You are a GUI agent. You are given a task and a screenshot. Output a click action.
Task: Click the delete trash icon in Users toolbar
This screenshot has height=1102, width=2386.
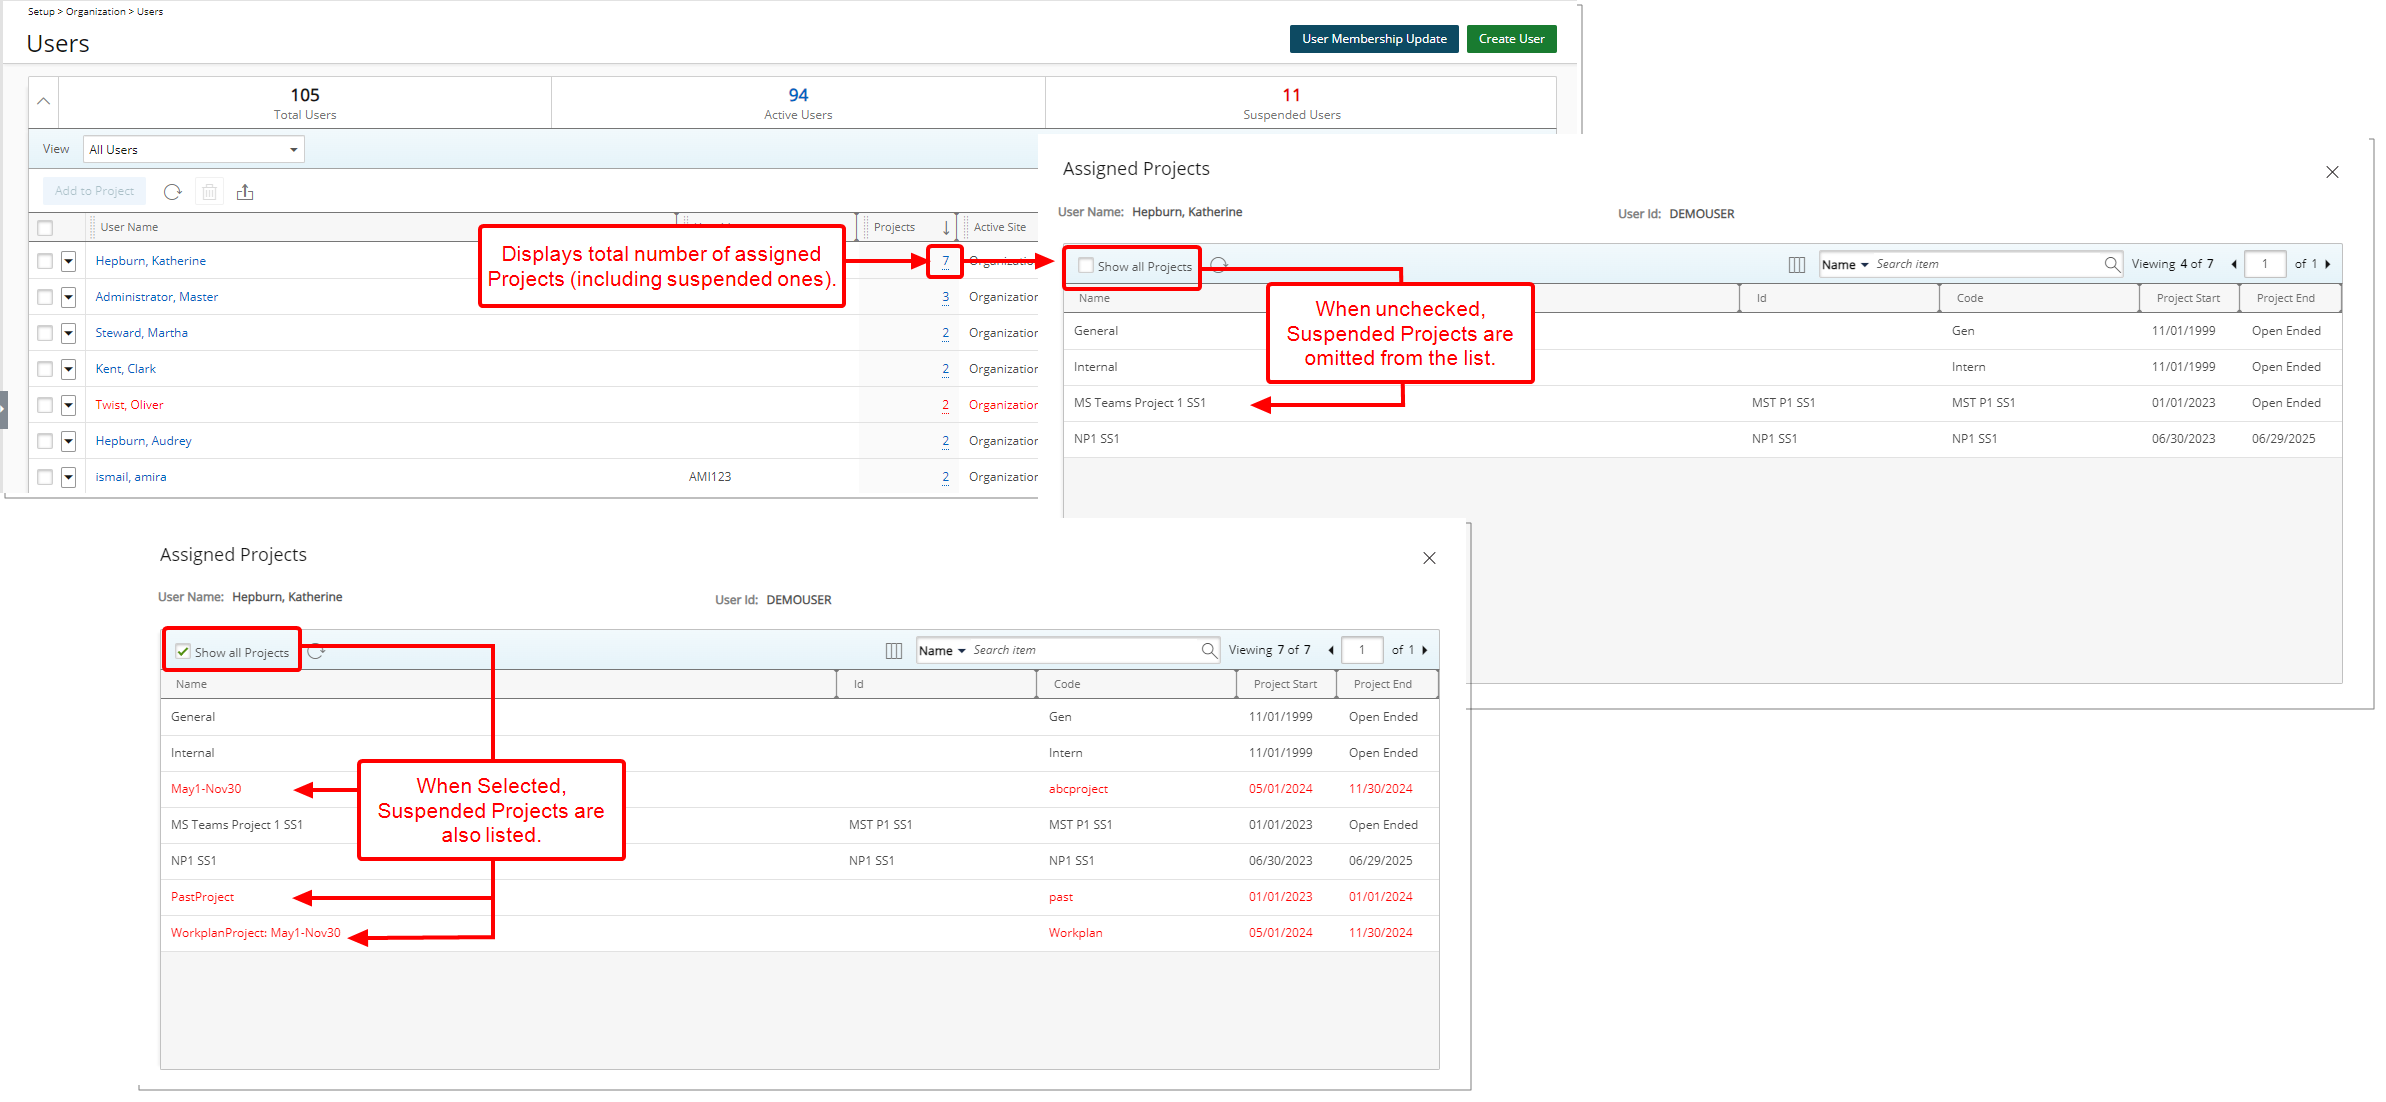(x=209, y=192)
